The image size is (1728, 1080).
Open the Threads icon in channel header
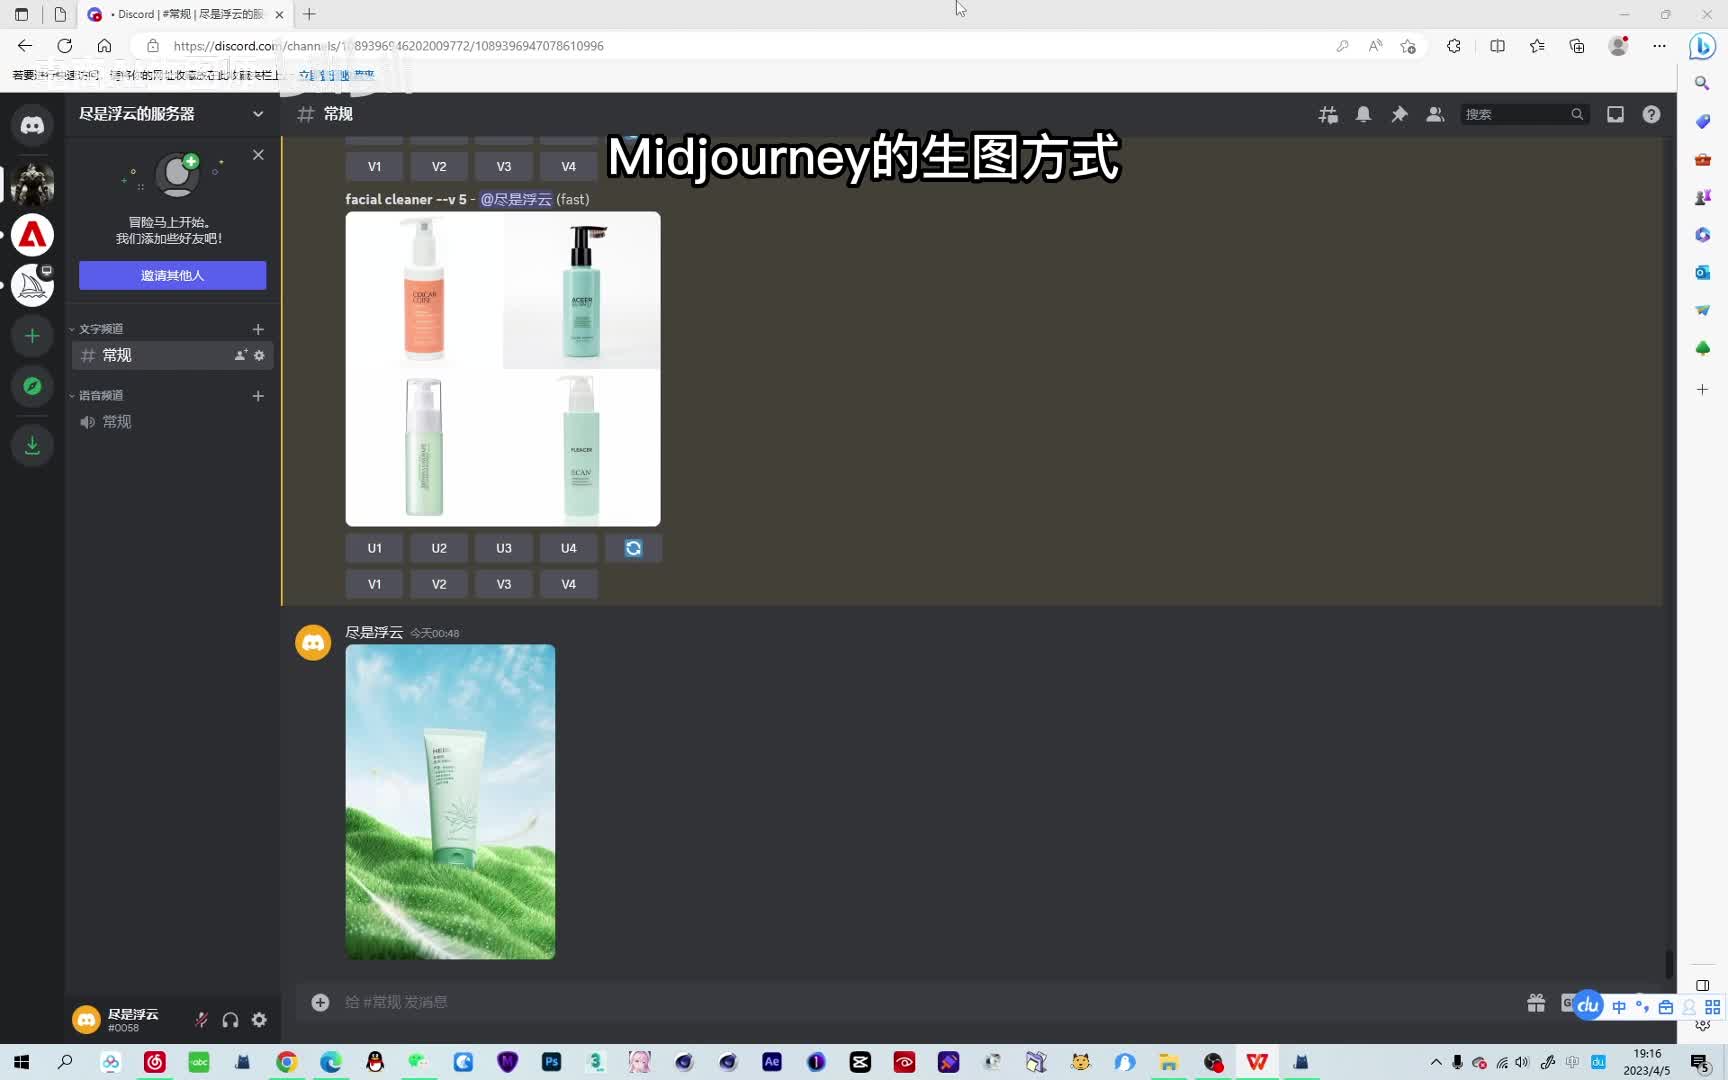click(x=1328, y=115)
